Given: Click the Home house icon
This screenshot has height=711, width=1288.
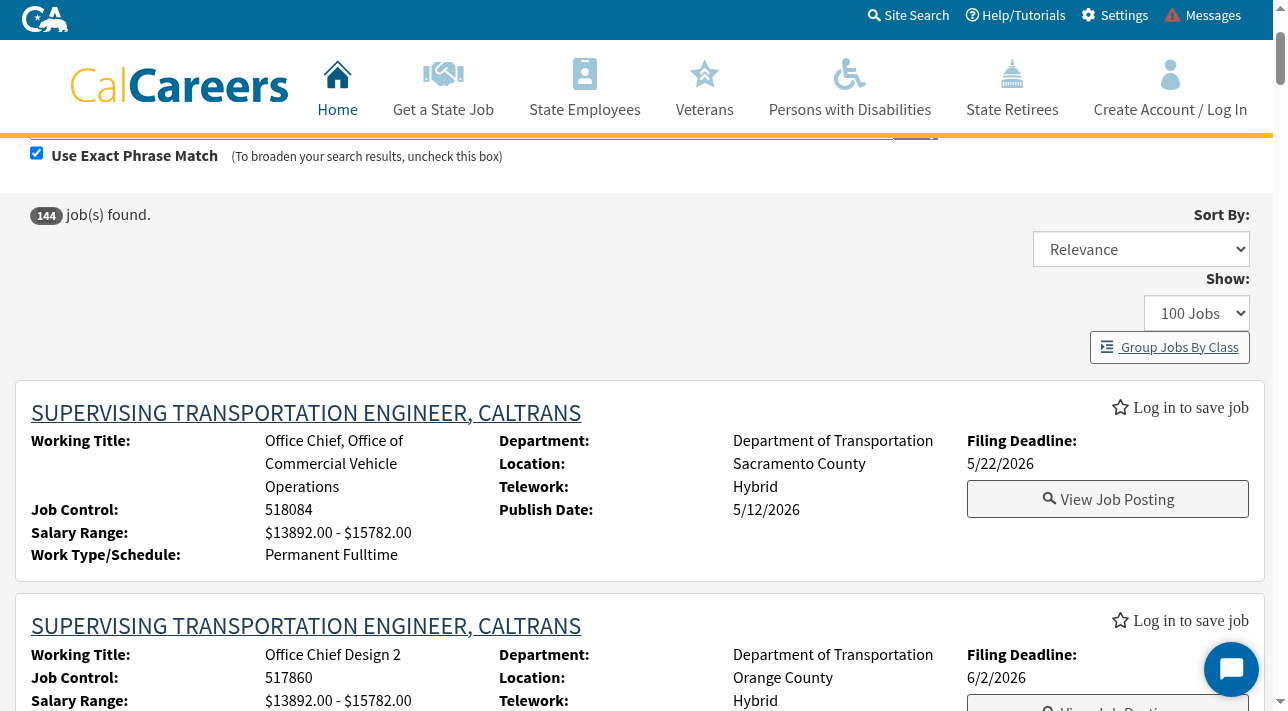Looking at the screenshot, I should click(338, 75).
